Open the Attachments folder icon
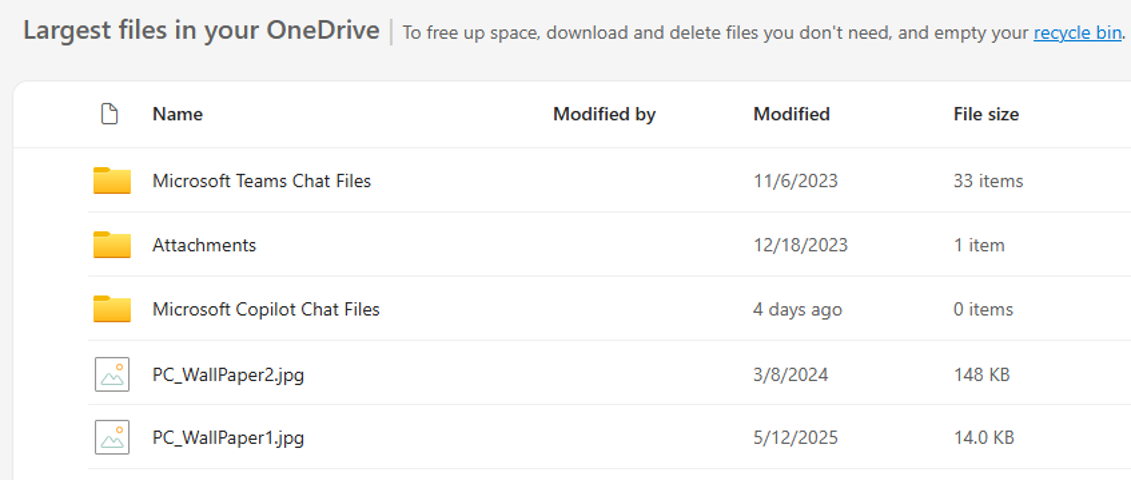Image resolution: width=1131 pixels, height=480 pixels. pyautogui.click(x=112, y=245)
